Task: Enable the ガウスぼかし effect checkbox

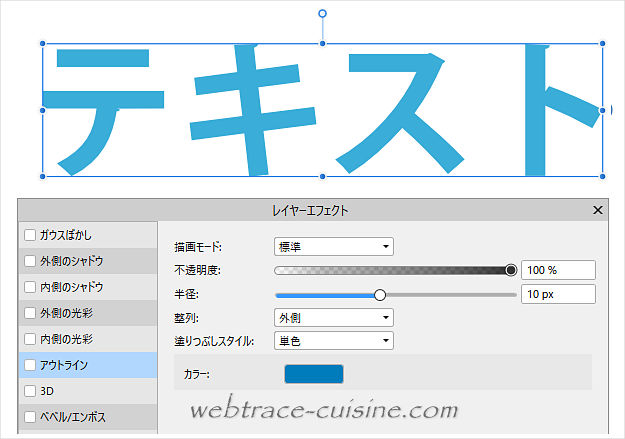Action: point(30,235)
